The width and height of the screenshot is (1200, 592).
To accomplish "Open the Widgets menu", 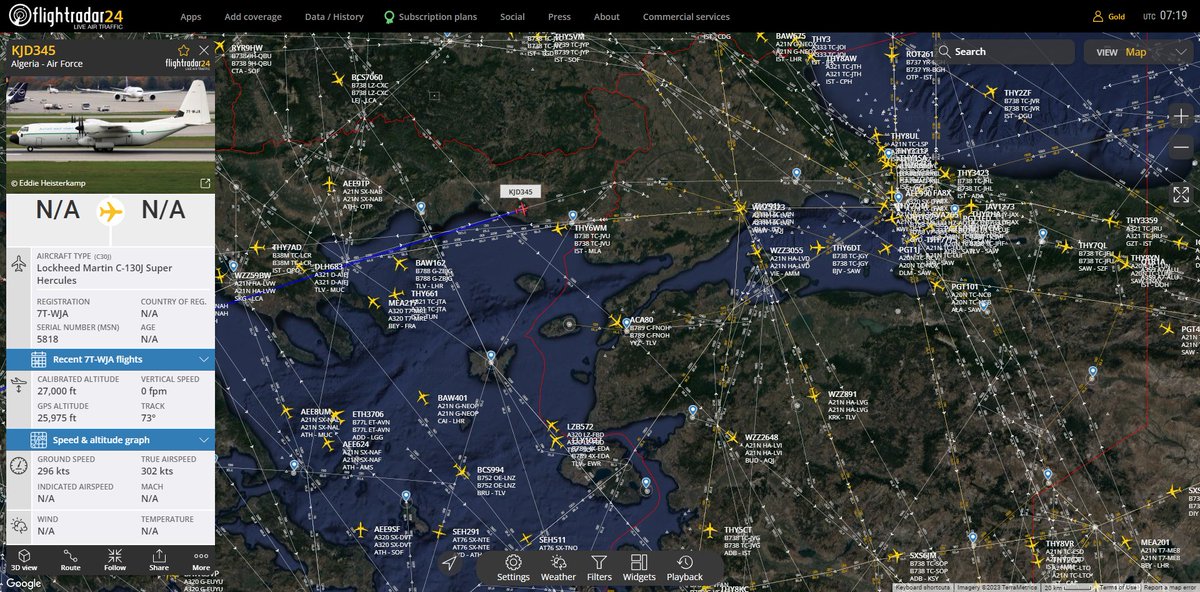I will click(x=640, y=568).
